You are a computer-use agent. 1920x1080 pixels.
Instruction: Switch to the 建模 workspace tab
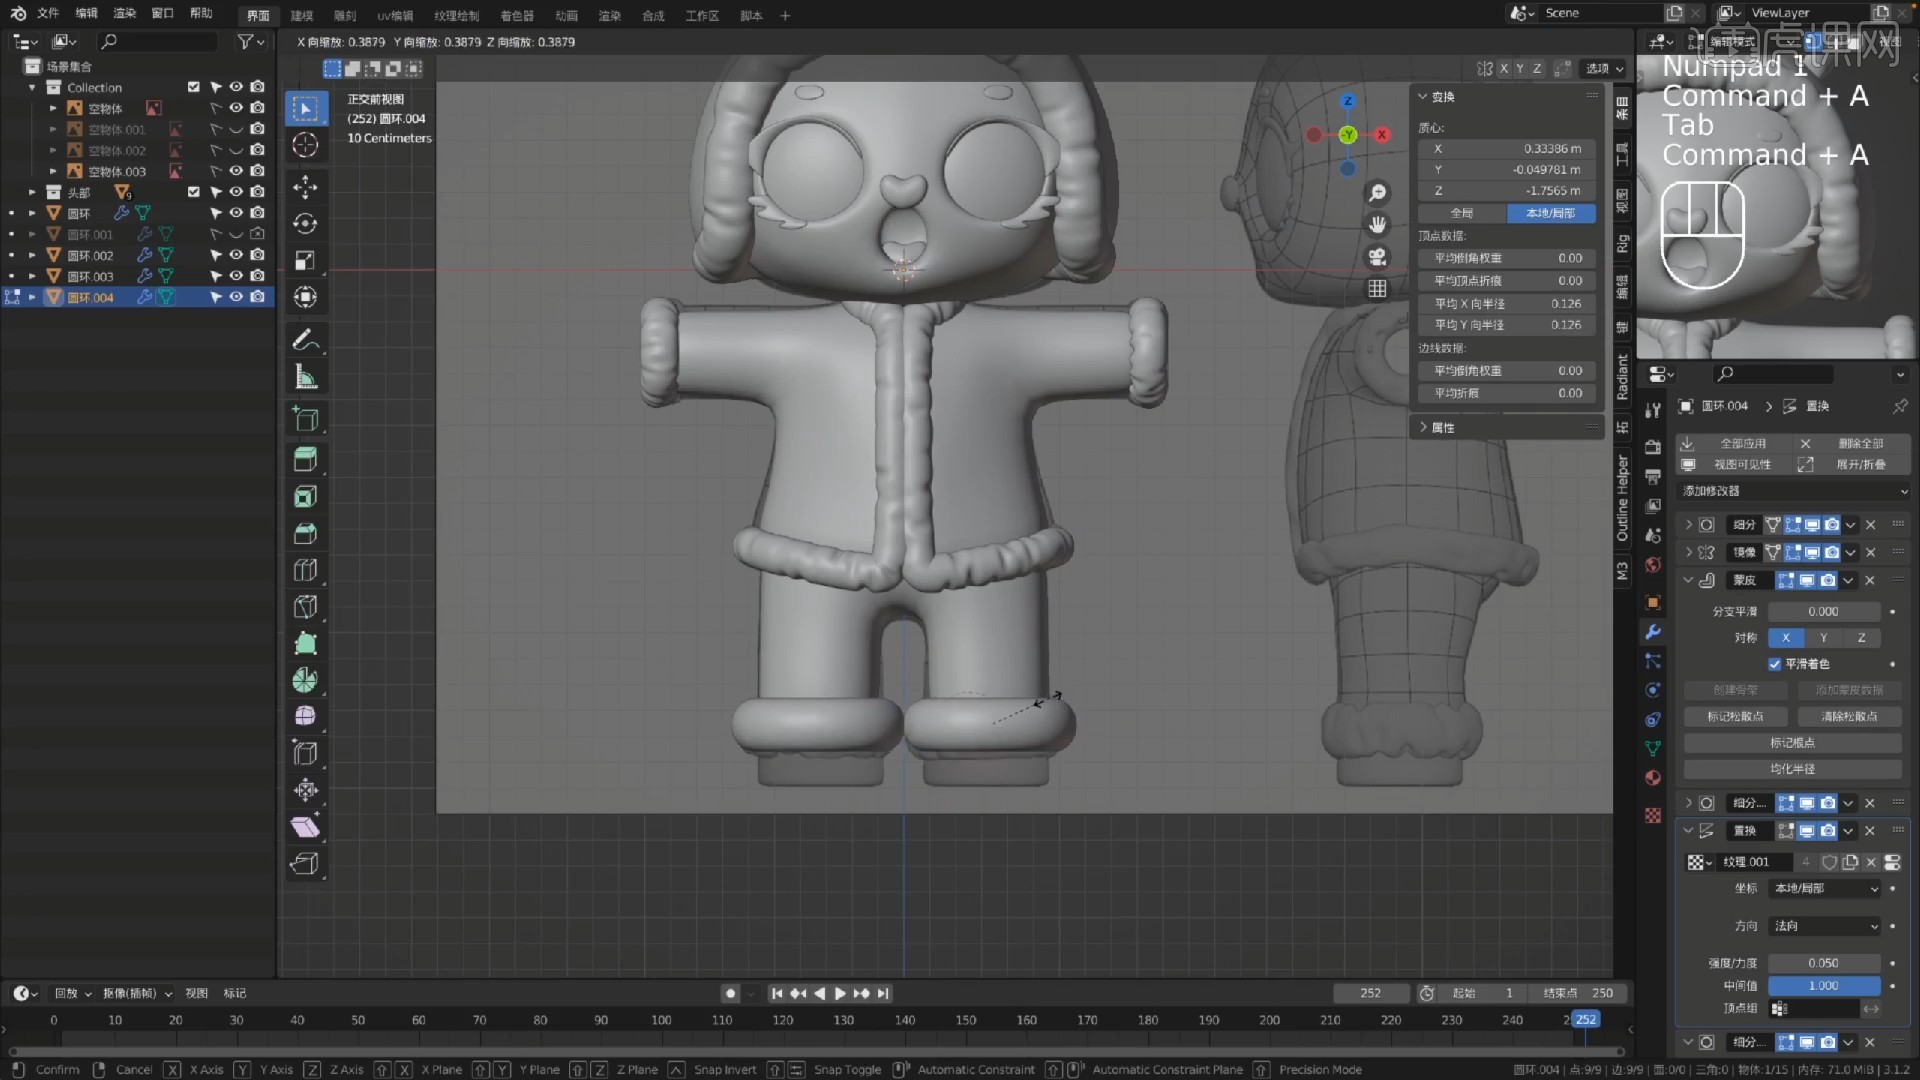click(302, 16)
